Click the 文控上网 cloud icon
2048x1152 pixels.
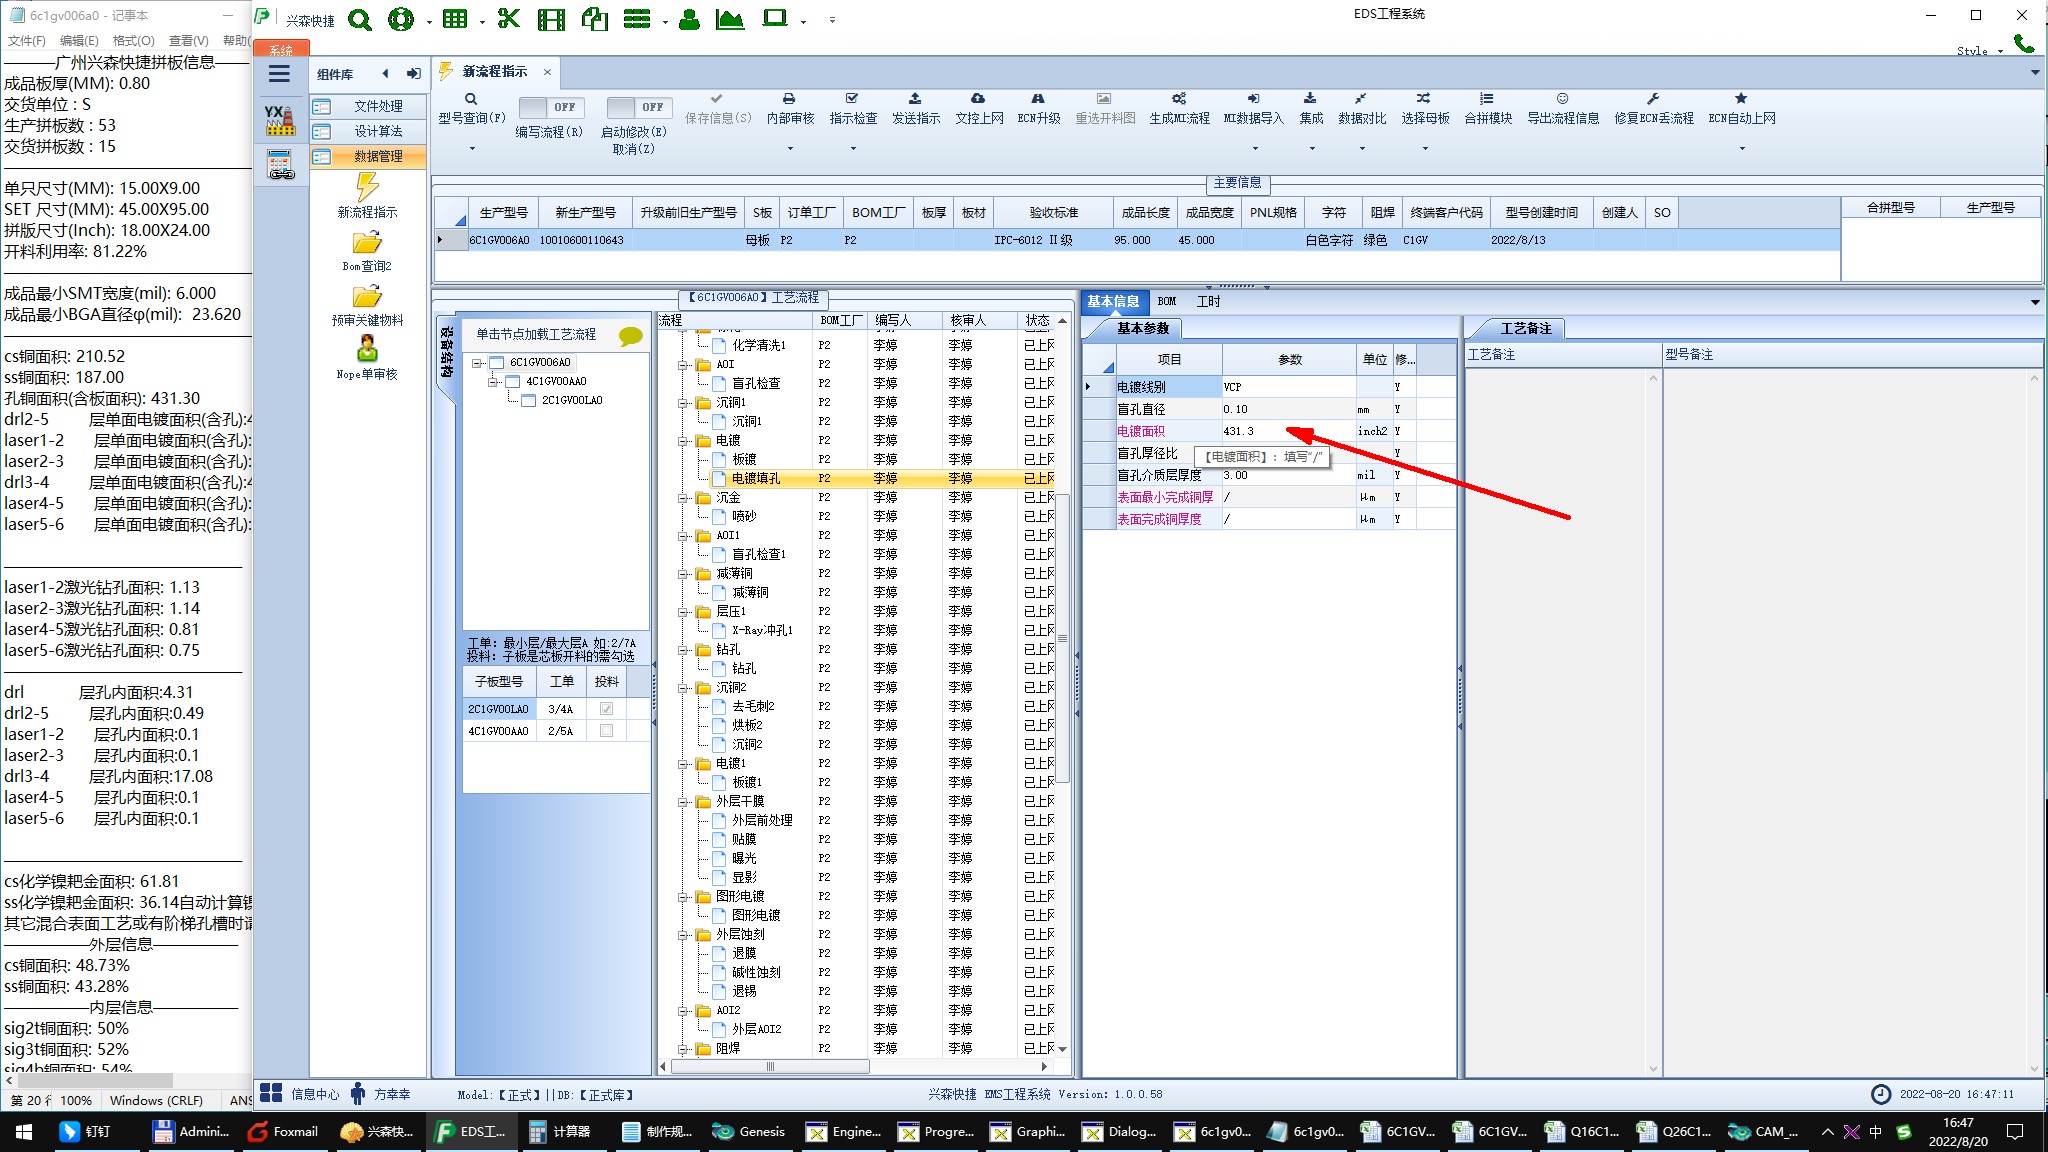pyautogui.click(x=978, y=99)
